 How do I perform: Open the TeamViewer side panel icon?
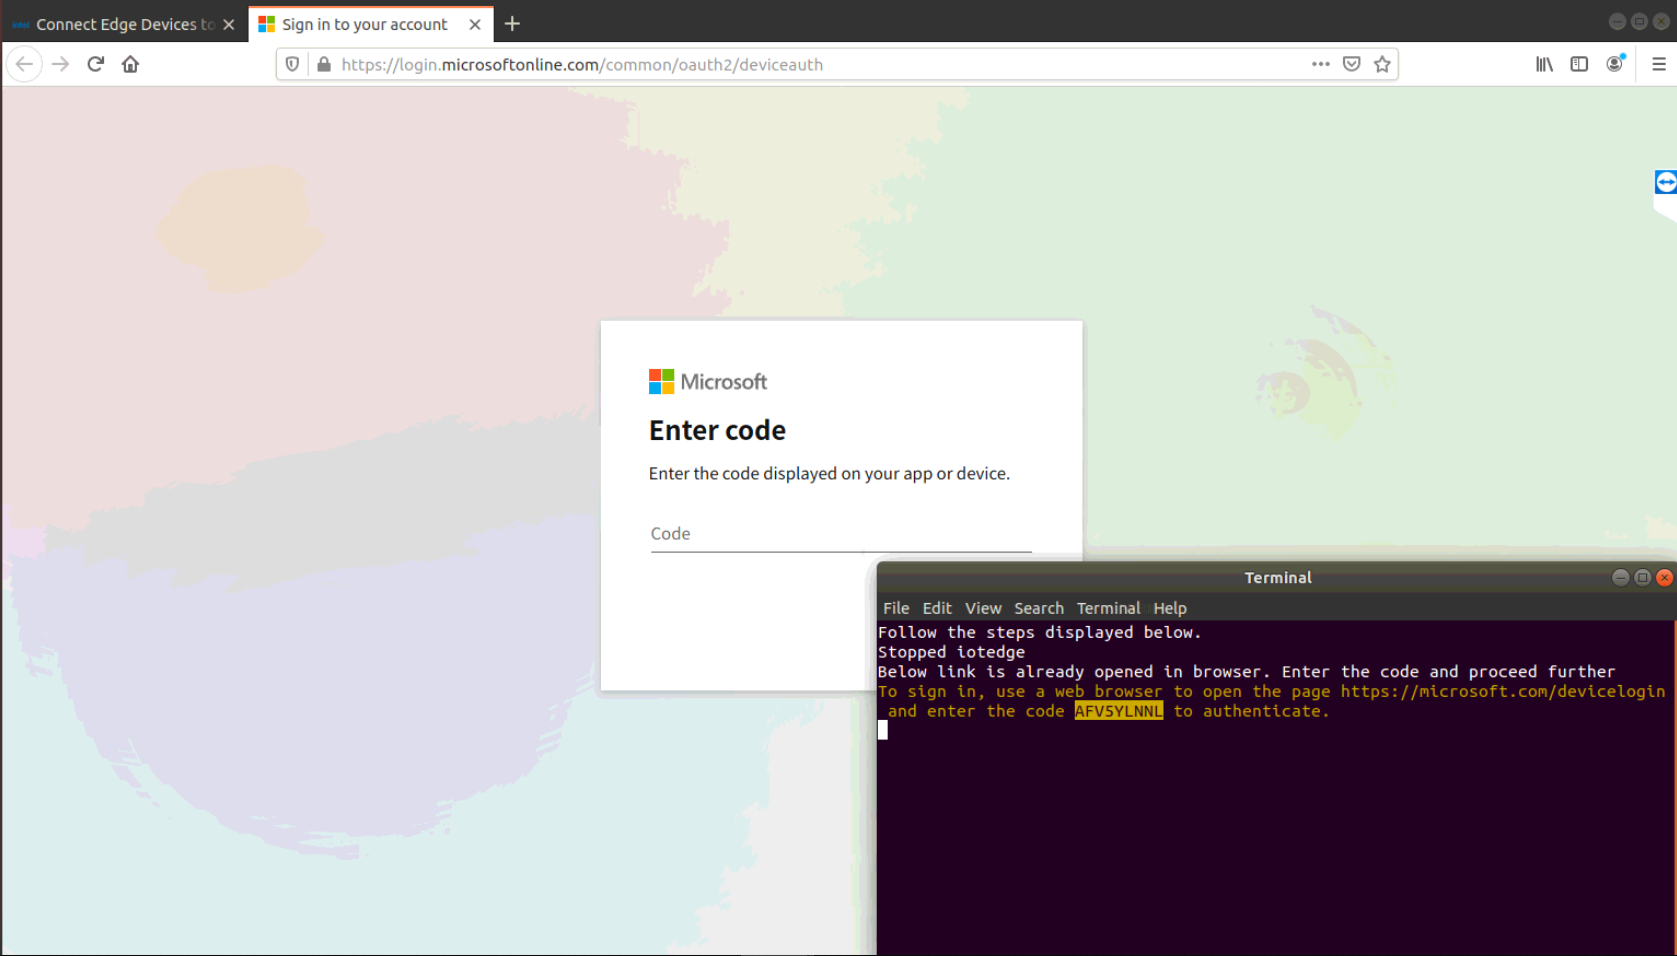coord(1666,182)
